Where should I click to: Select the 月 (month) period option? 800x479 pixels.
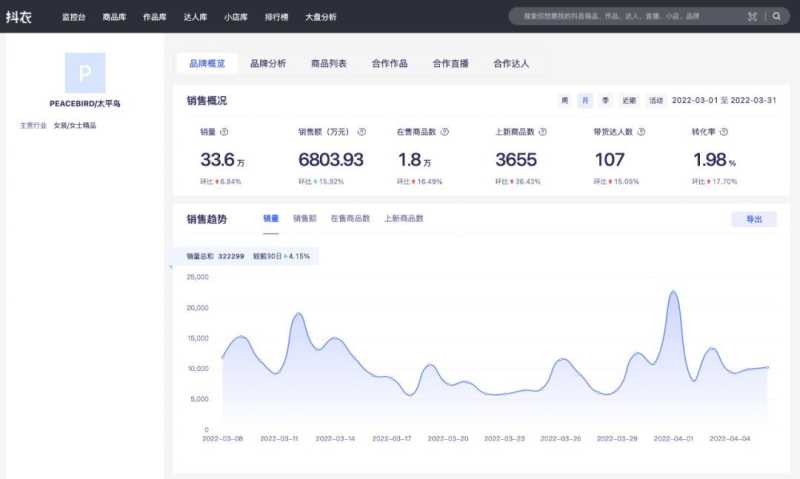click(585, 100)
